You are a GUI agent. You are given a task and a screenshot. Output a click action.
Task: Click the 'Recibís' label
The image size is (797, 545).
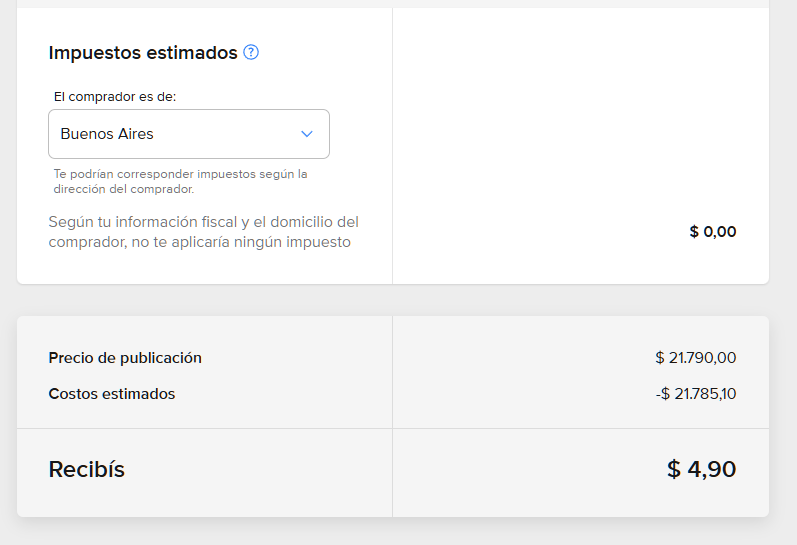point(86,469)
